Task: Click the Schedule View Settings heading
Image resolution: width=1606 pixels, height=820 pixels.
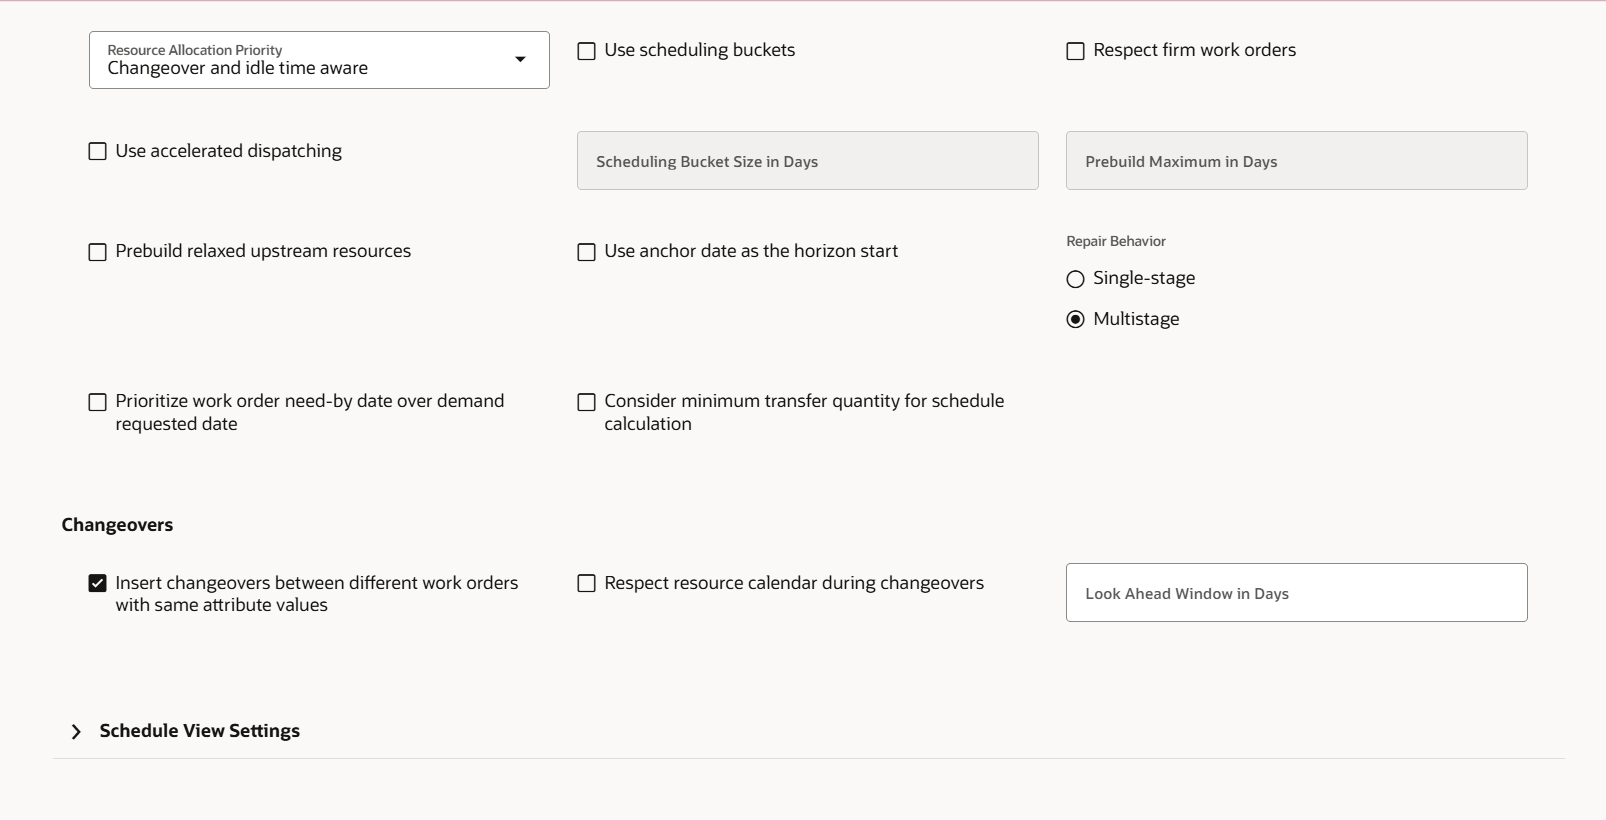Action: tap(200, 731)
